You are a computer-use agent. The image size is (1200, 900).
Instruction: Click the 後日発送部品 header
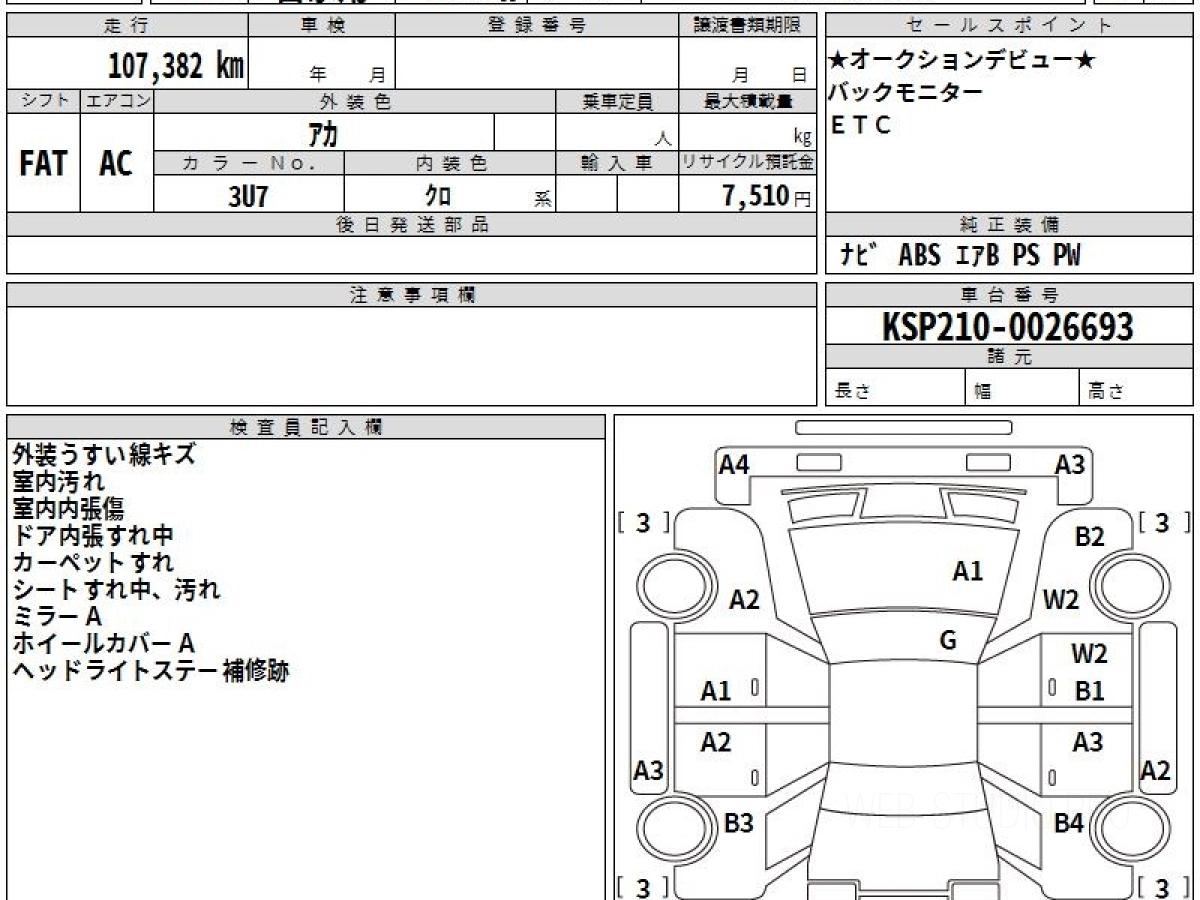coord(412,225)
